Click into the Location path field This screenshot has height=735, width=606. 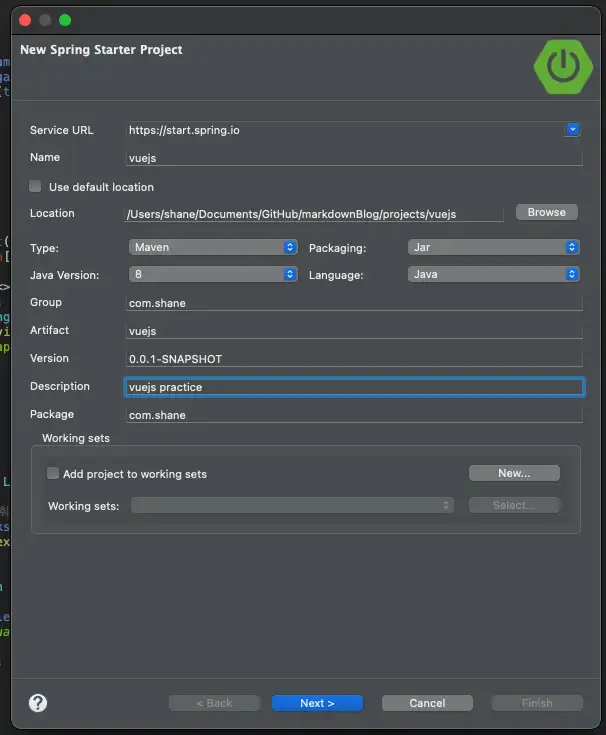point(314,214)
